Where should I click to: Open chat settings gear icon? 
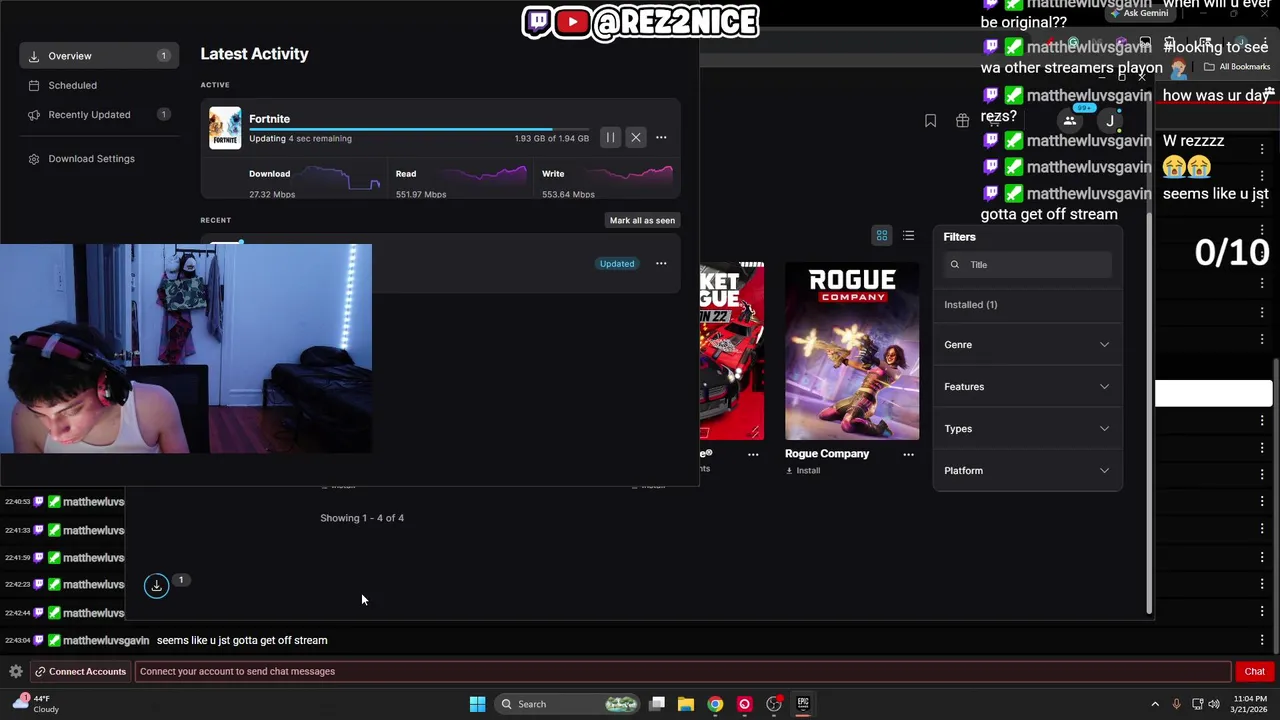pyautogui.click(x=15, y=672)
